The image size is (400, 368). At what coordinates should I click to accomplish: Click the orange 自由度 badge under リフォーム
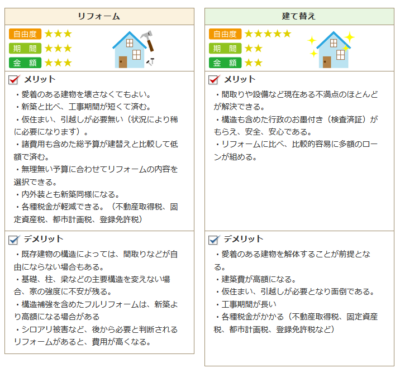pyautogui.click(x=25, y=34)
